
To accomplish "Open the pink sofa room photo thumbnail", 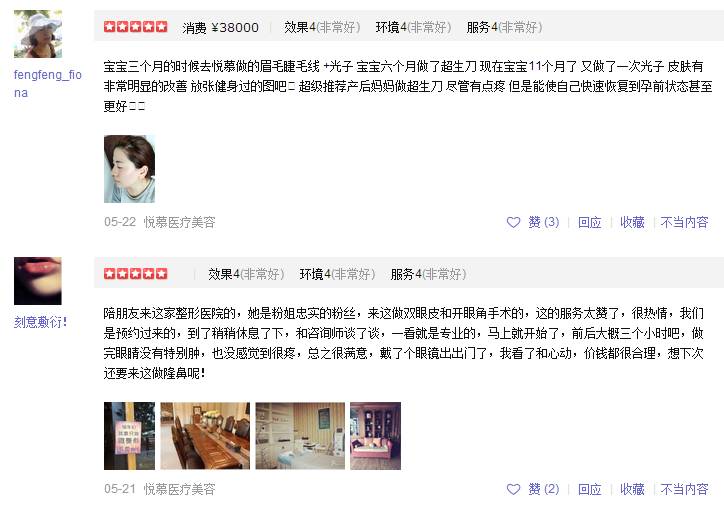I will click(375, 436).
